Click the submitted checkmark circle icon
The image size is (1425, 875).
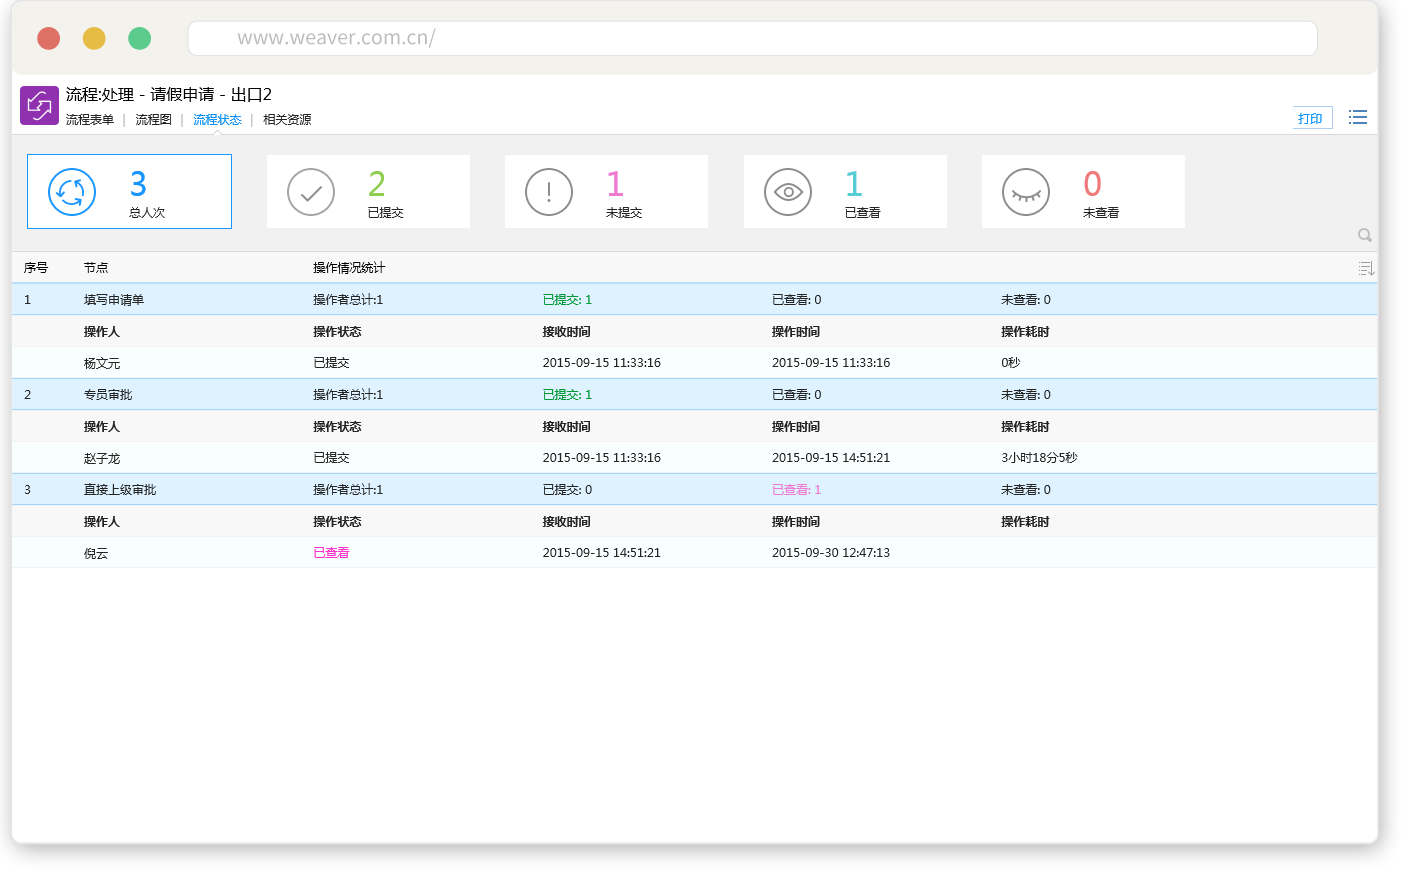(311, 192)
